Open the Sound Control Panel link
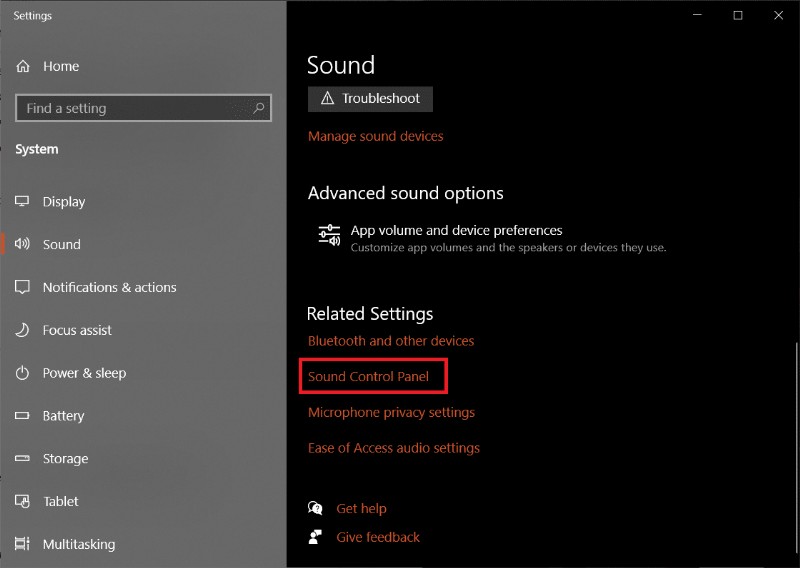Viewport: 800px width, 568px height. coord(368,377)
